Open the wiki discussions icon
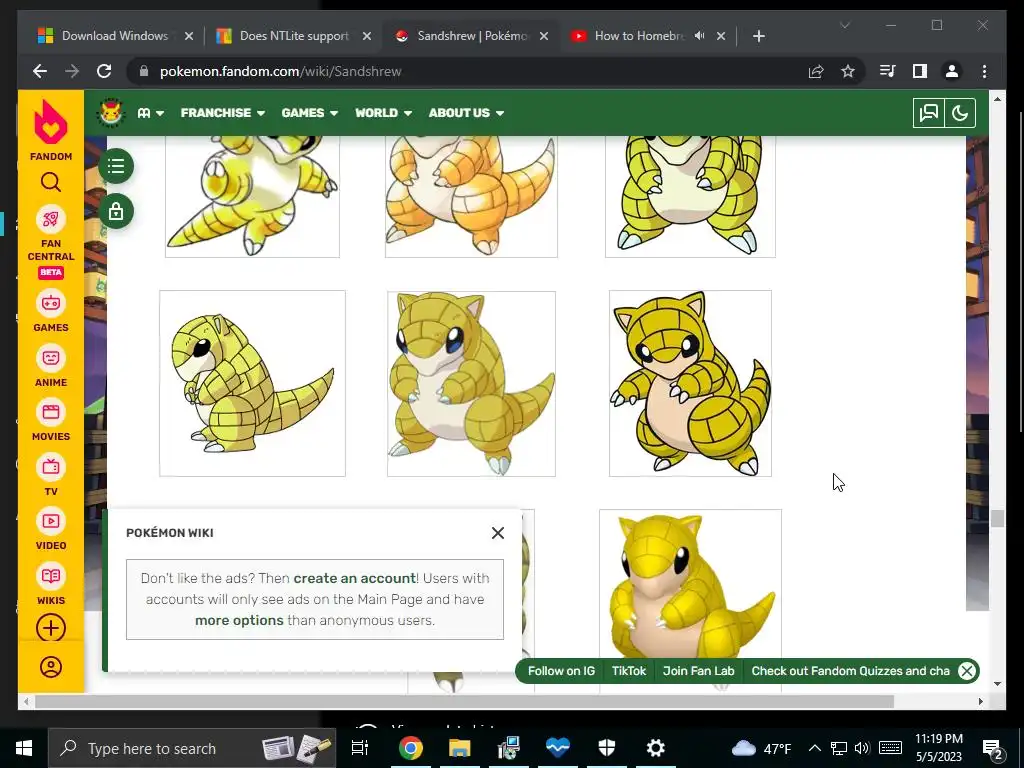This screenshot has width=1024, height=768. (929, 113)
